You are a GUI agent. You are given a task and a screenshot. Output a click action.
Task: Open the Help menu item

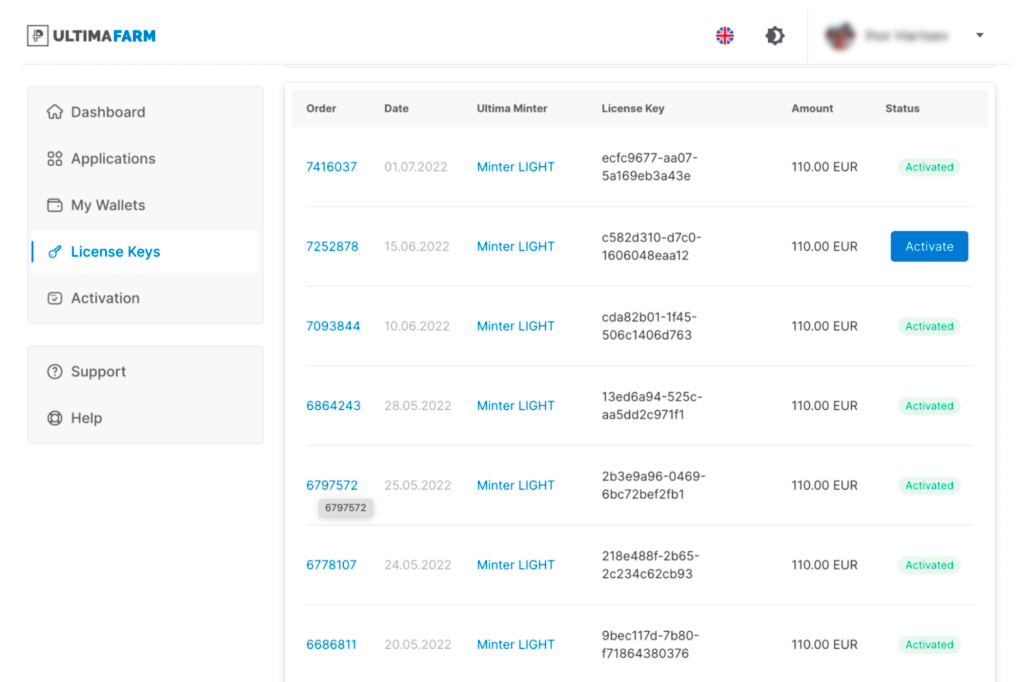coord(145,417)
